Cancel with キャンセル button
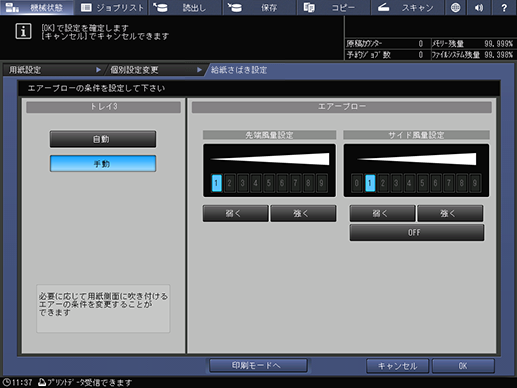This screenshot has width=517, height=388. pos(397,366)
